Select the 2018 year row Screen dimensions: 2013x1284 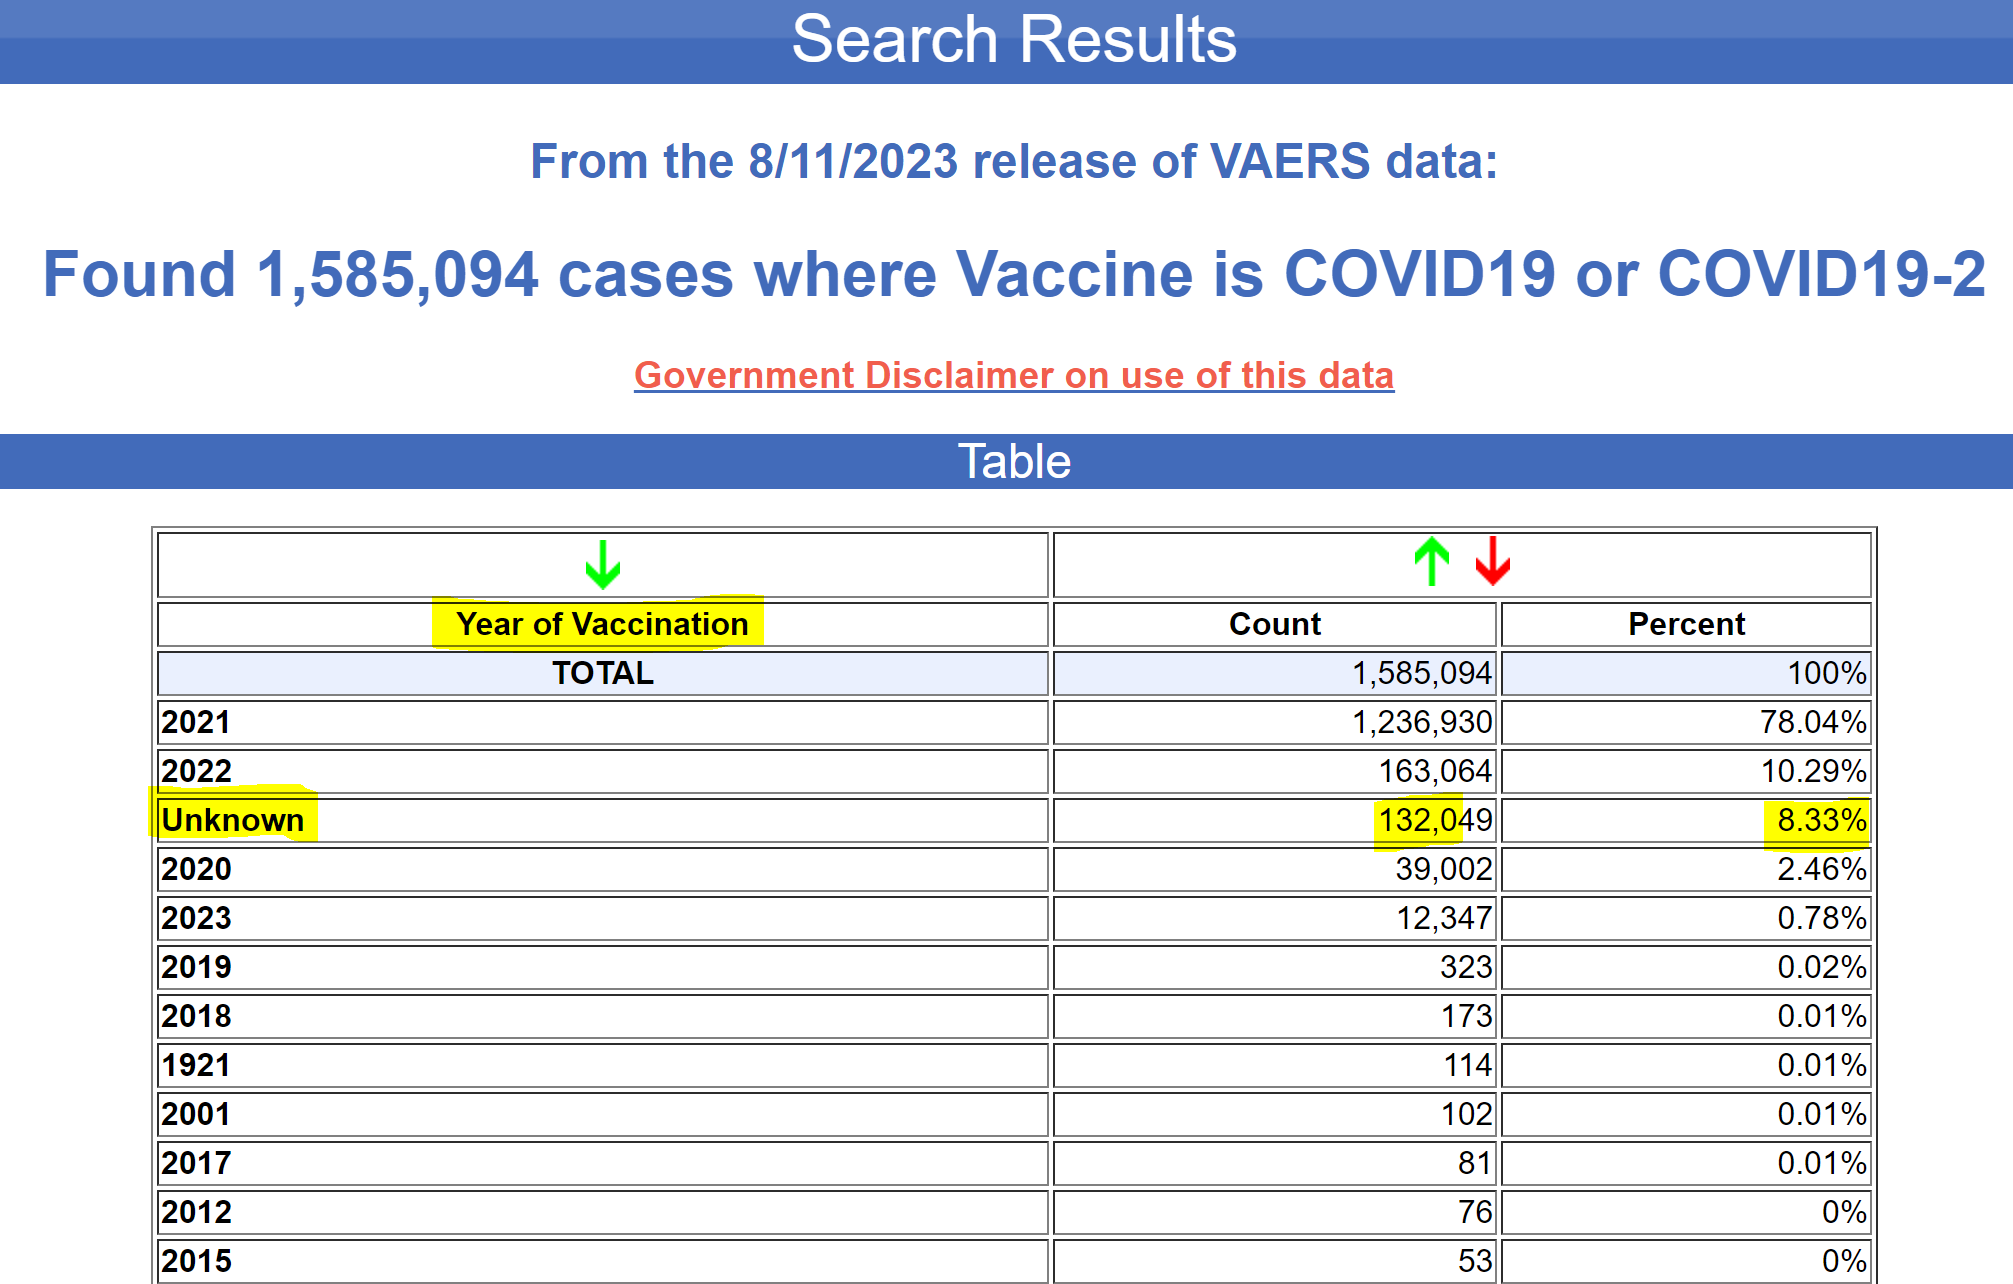tap(603, 1016)
